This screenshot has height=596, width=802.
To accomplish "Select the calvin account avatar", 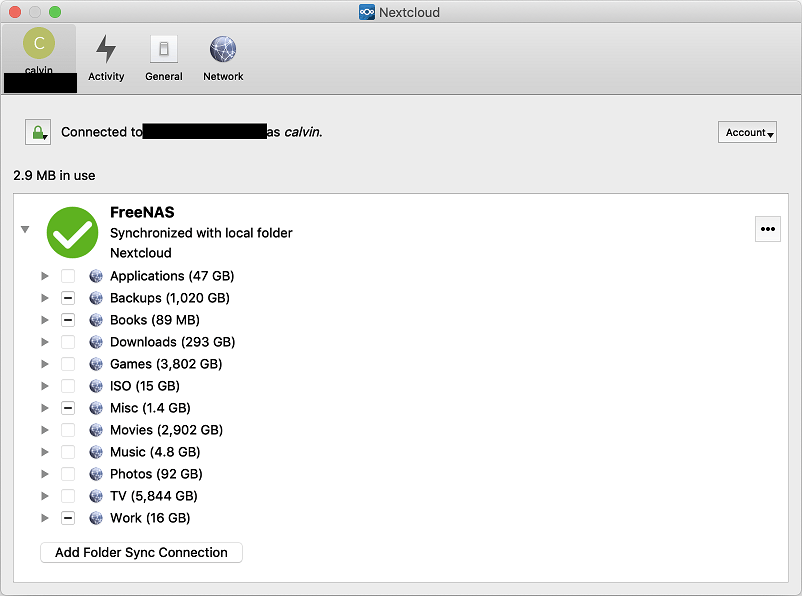I will click(x=39, y=43).
